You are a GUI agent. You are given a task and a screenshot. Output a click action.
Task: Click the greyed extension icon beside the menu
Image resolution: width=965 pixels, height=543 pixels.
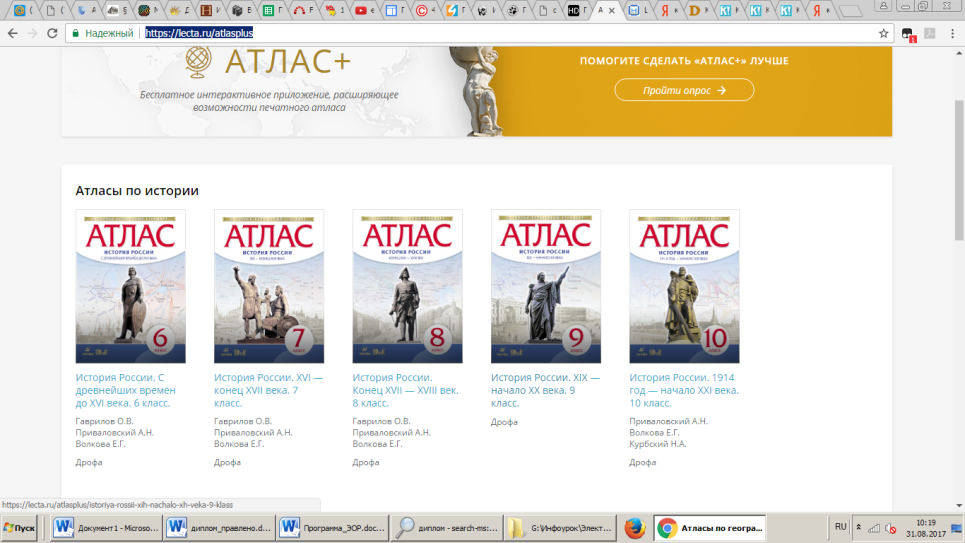pyautogui.click(x=930, y=33)
